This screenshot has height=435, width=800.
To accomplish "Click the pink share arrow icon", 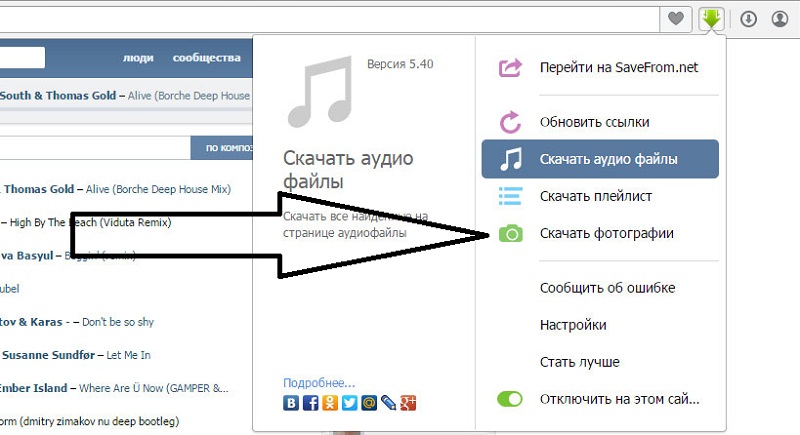I will [x=510, y=67].
